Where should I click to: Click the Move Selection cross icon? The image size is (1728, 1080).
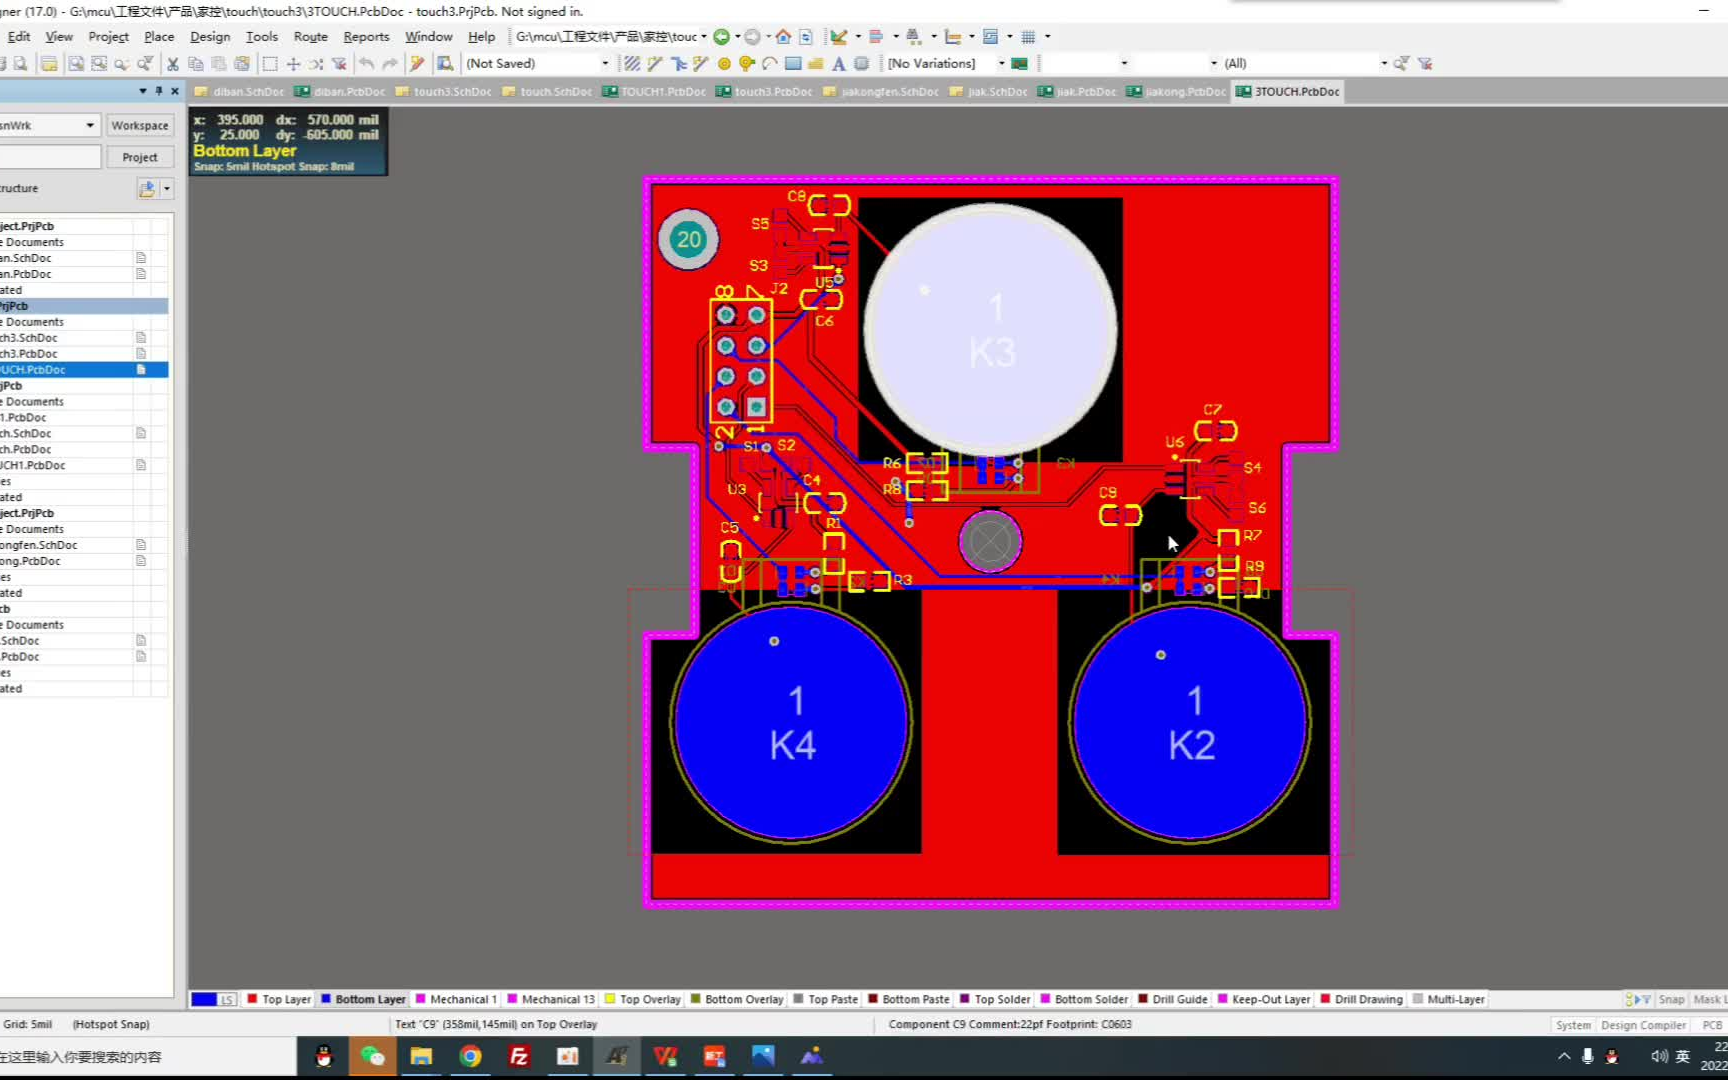click(293, 63)
